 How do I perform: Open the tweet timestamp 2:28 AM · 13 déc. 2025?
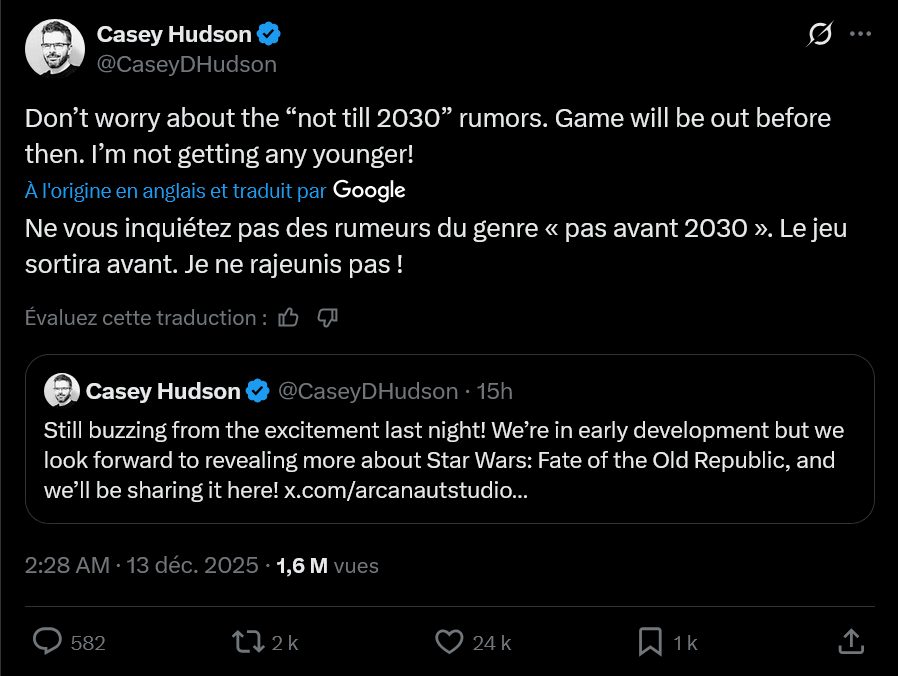point(140,565)
